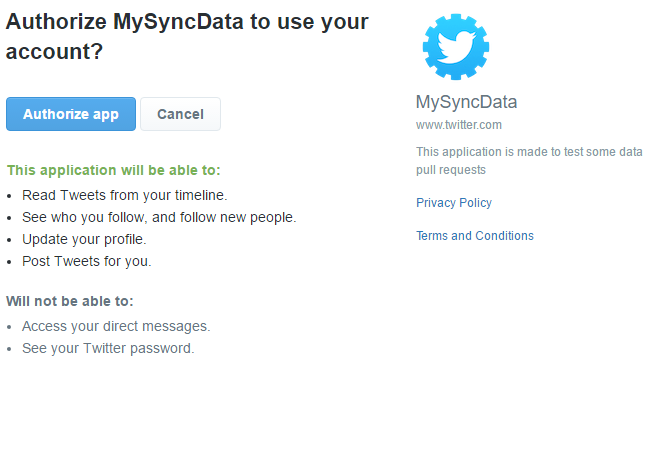Open the Privacy Policy link
The width and height of the screenshot is (652, 457).
point(454,203)
